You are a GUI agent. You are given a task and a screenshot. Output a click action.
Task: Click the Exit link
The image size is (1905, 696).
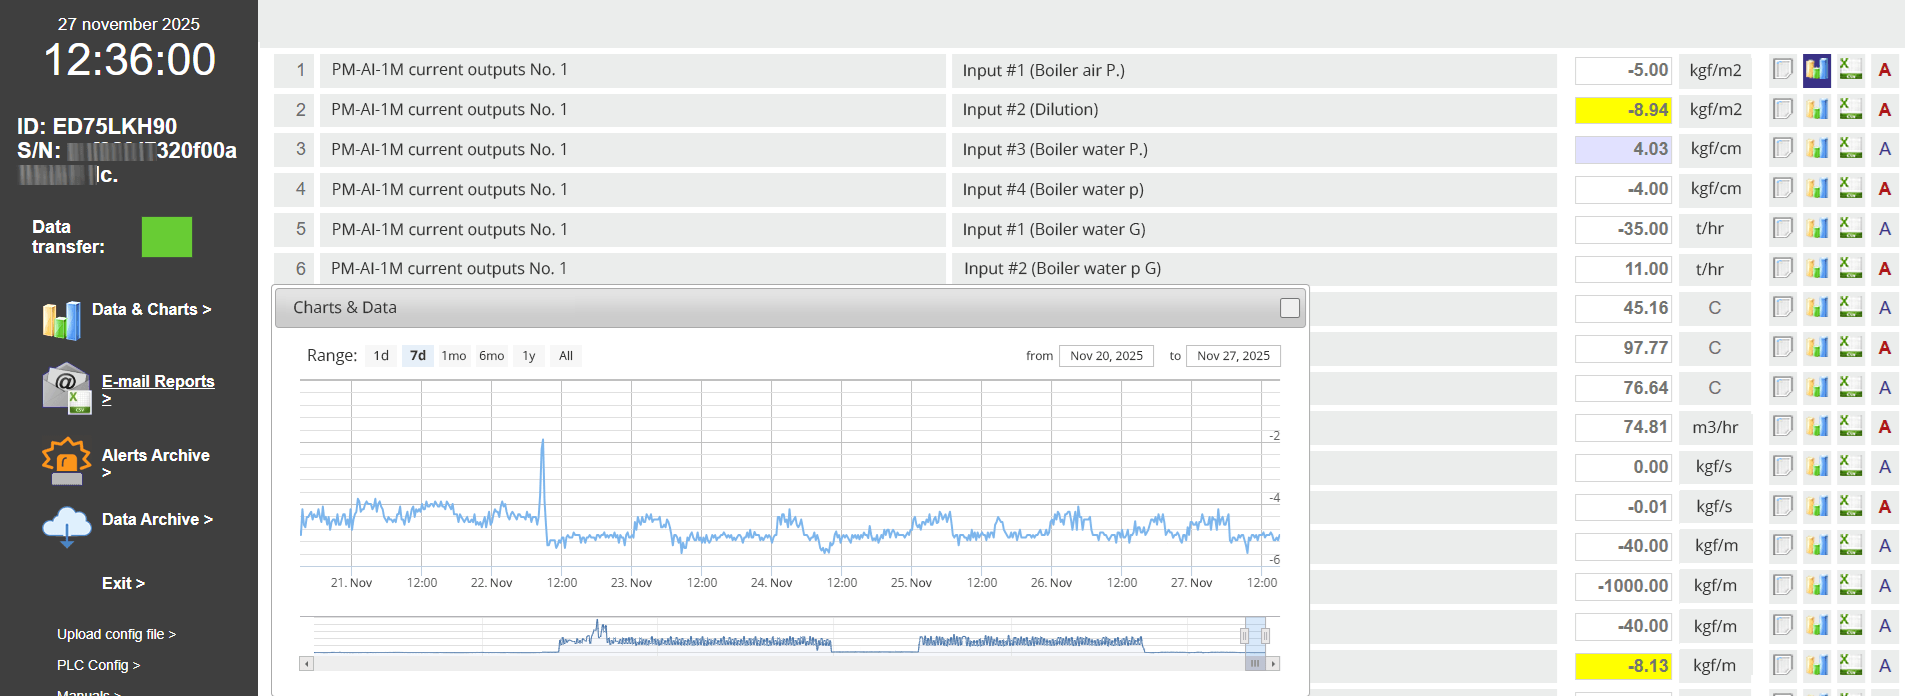123,583
